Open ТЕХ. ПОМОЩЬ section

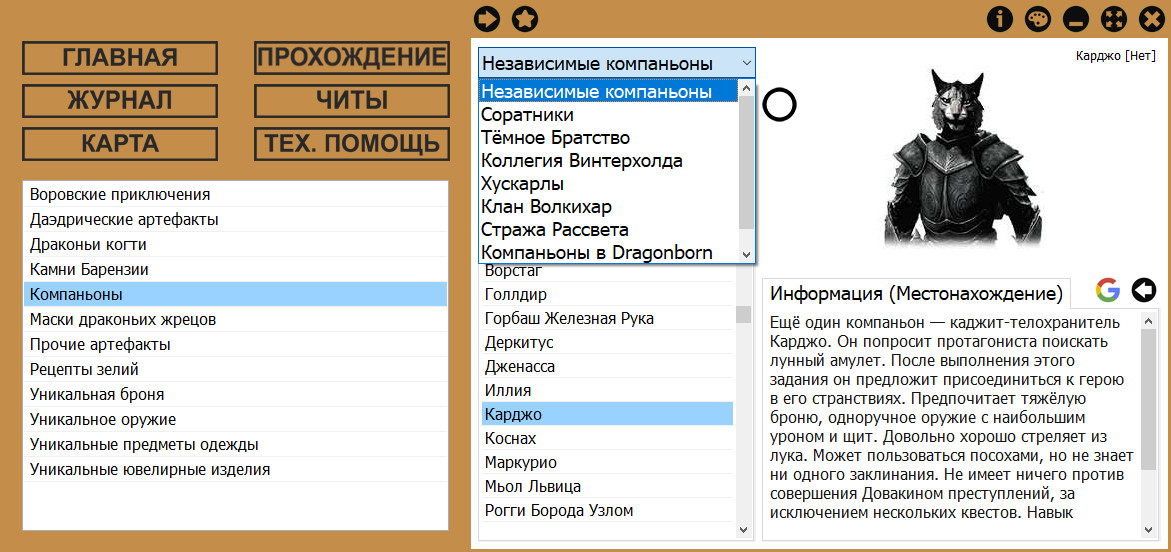352,144
